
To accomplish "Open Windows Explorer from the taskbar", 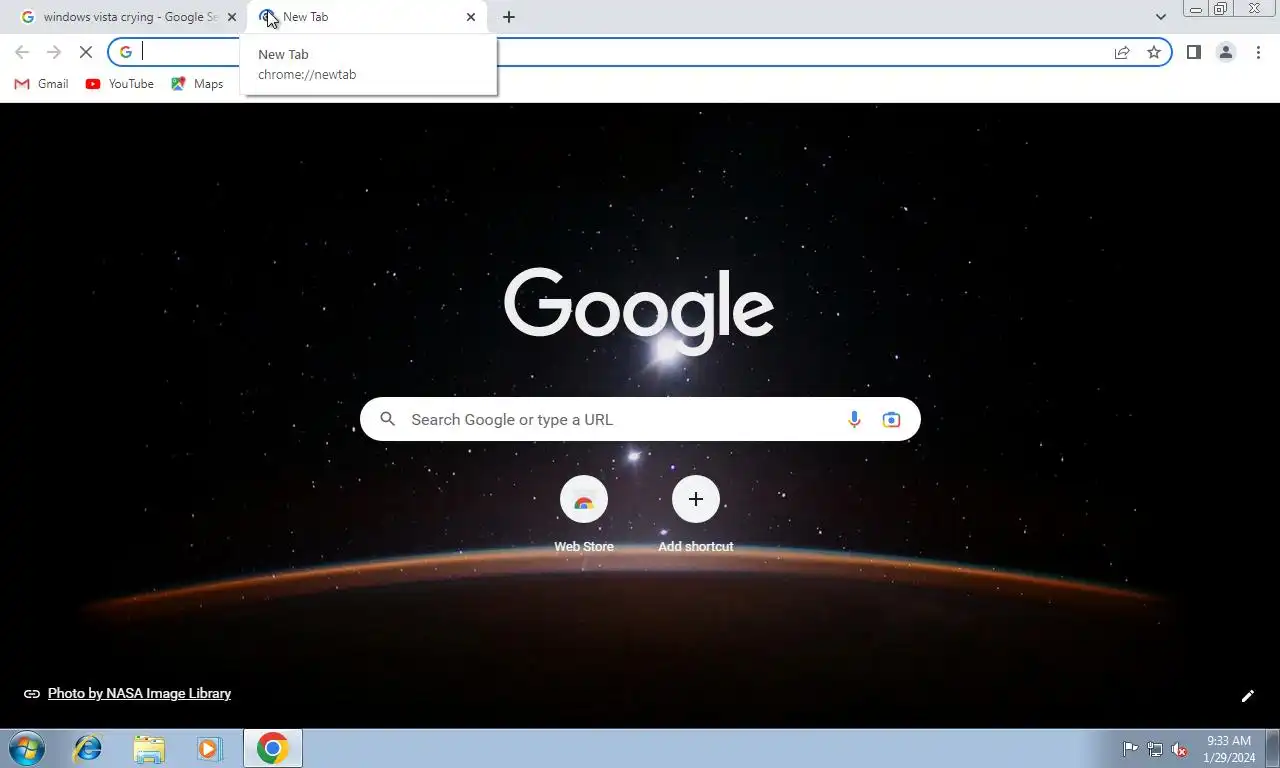I will (150, 748).
